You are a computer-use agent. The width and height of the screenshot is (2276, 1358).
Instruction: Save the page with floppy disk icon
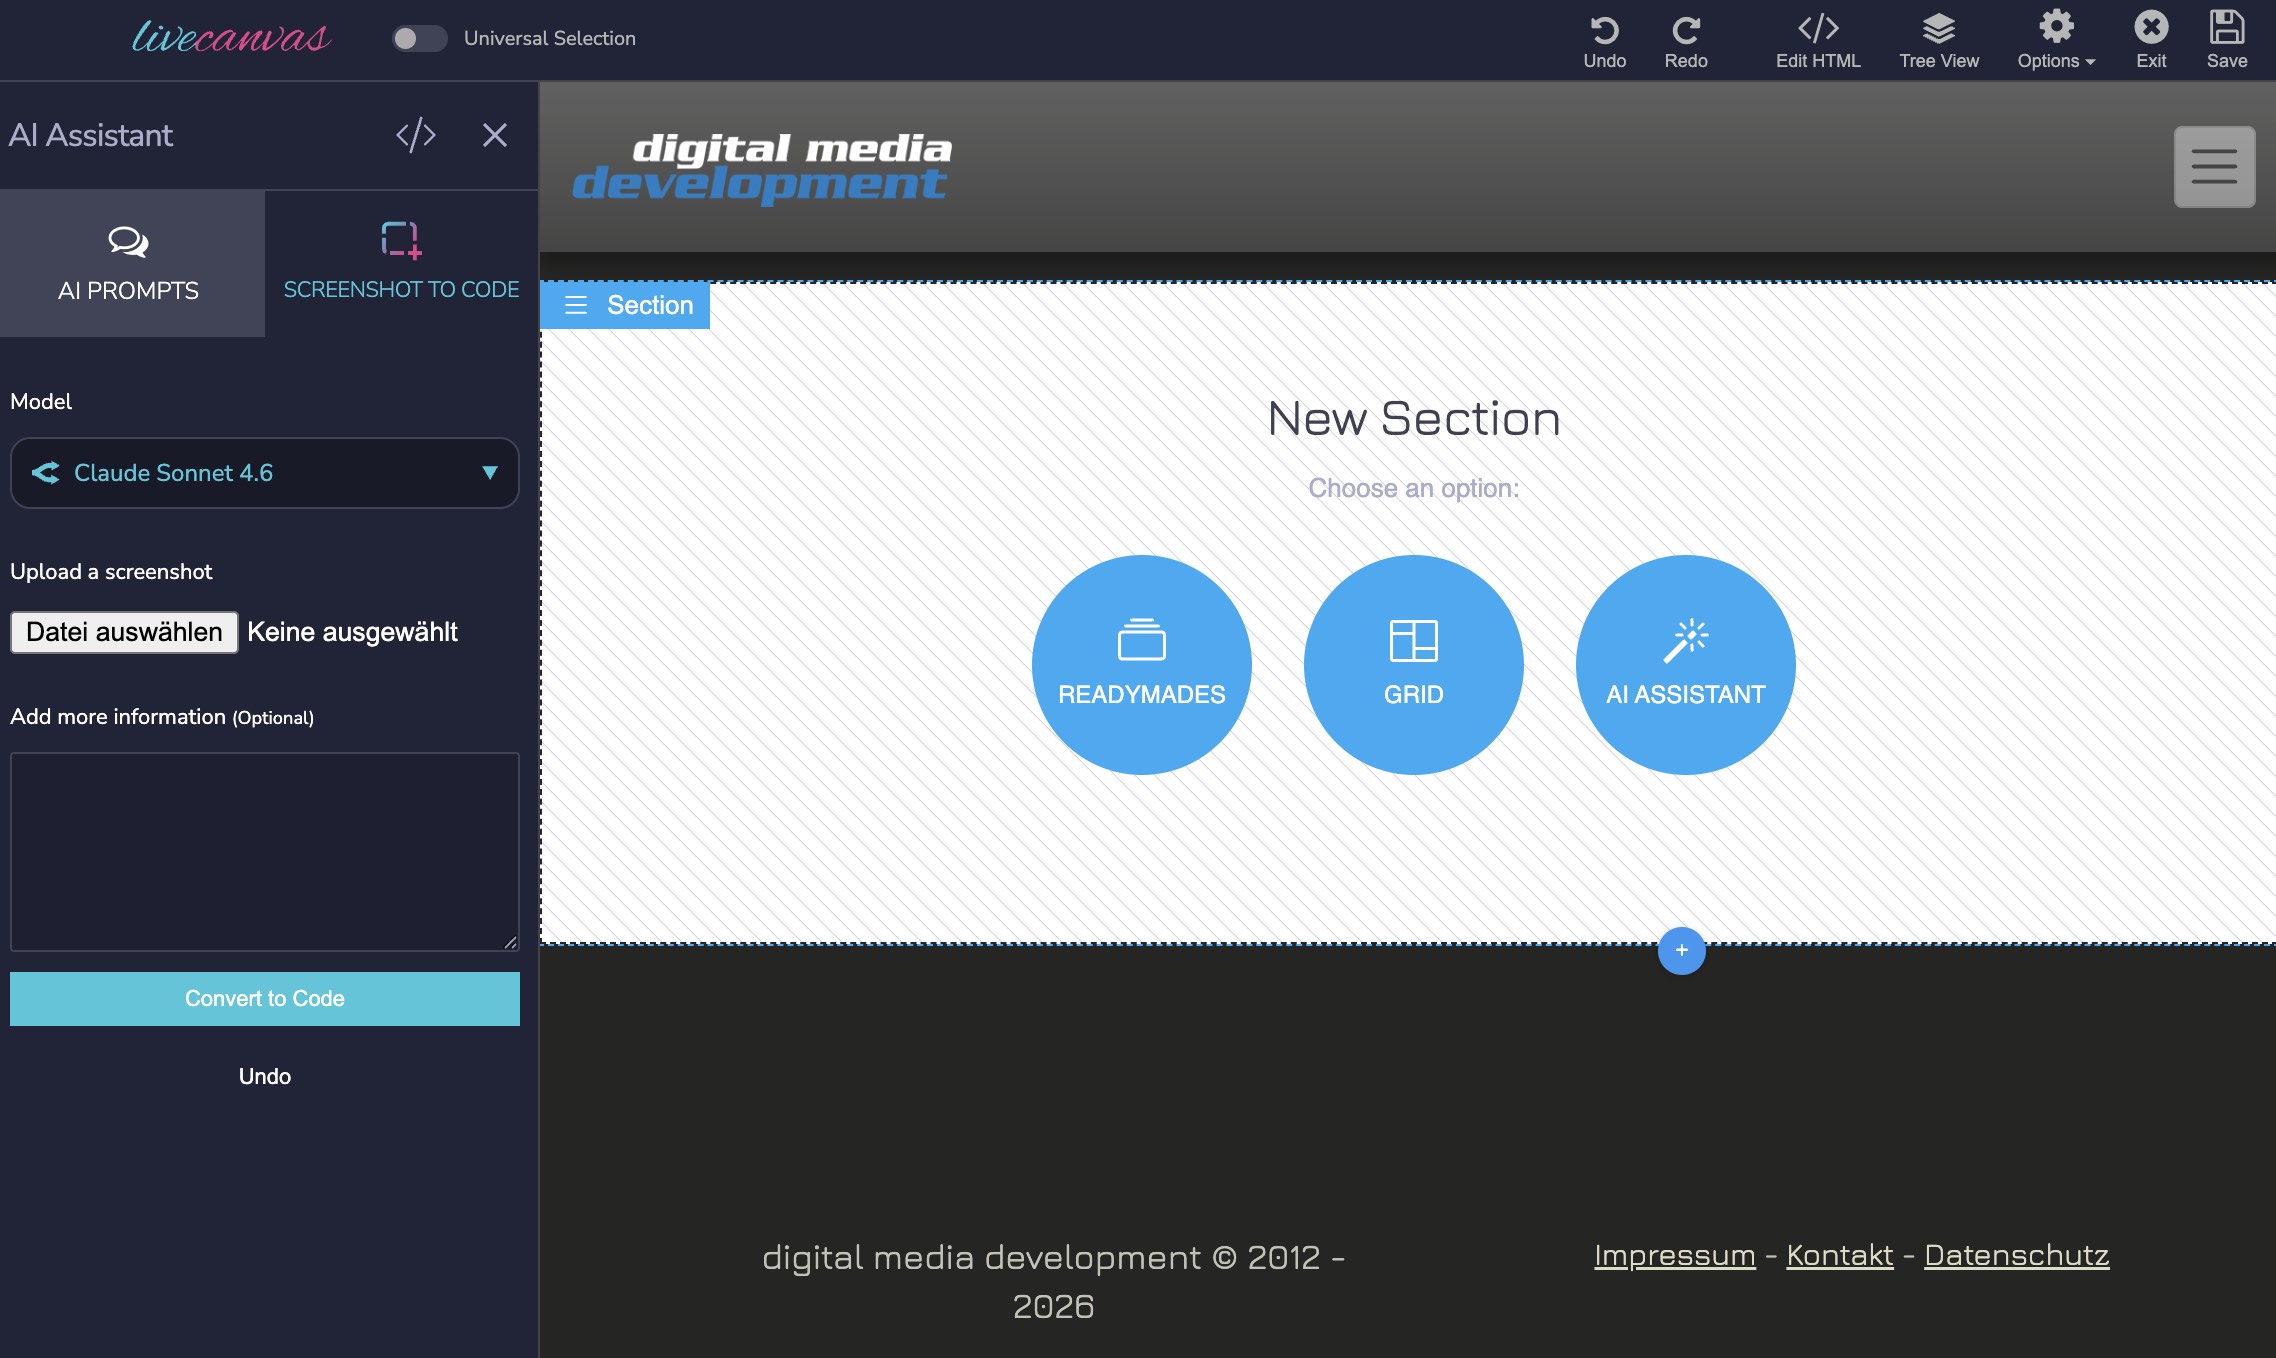point(2227,27)
